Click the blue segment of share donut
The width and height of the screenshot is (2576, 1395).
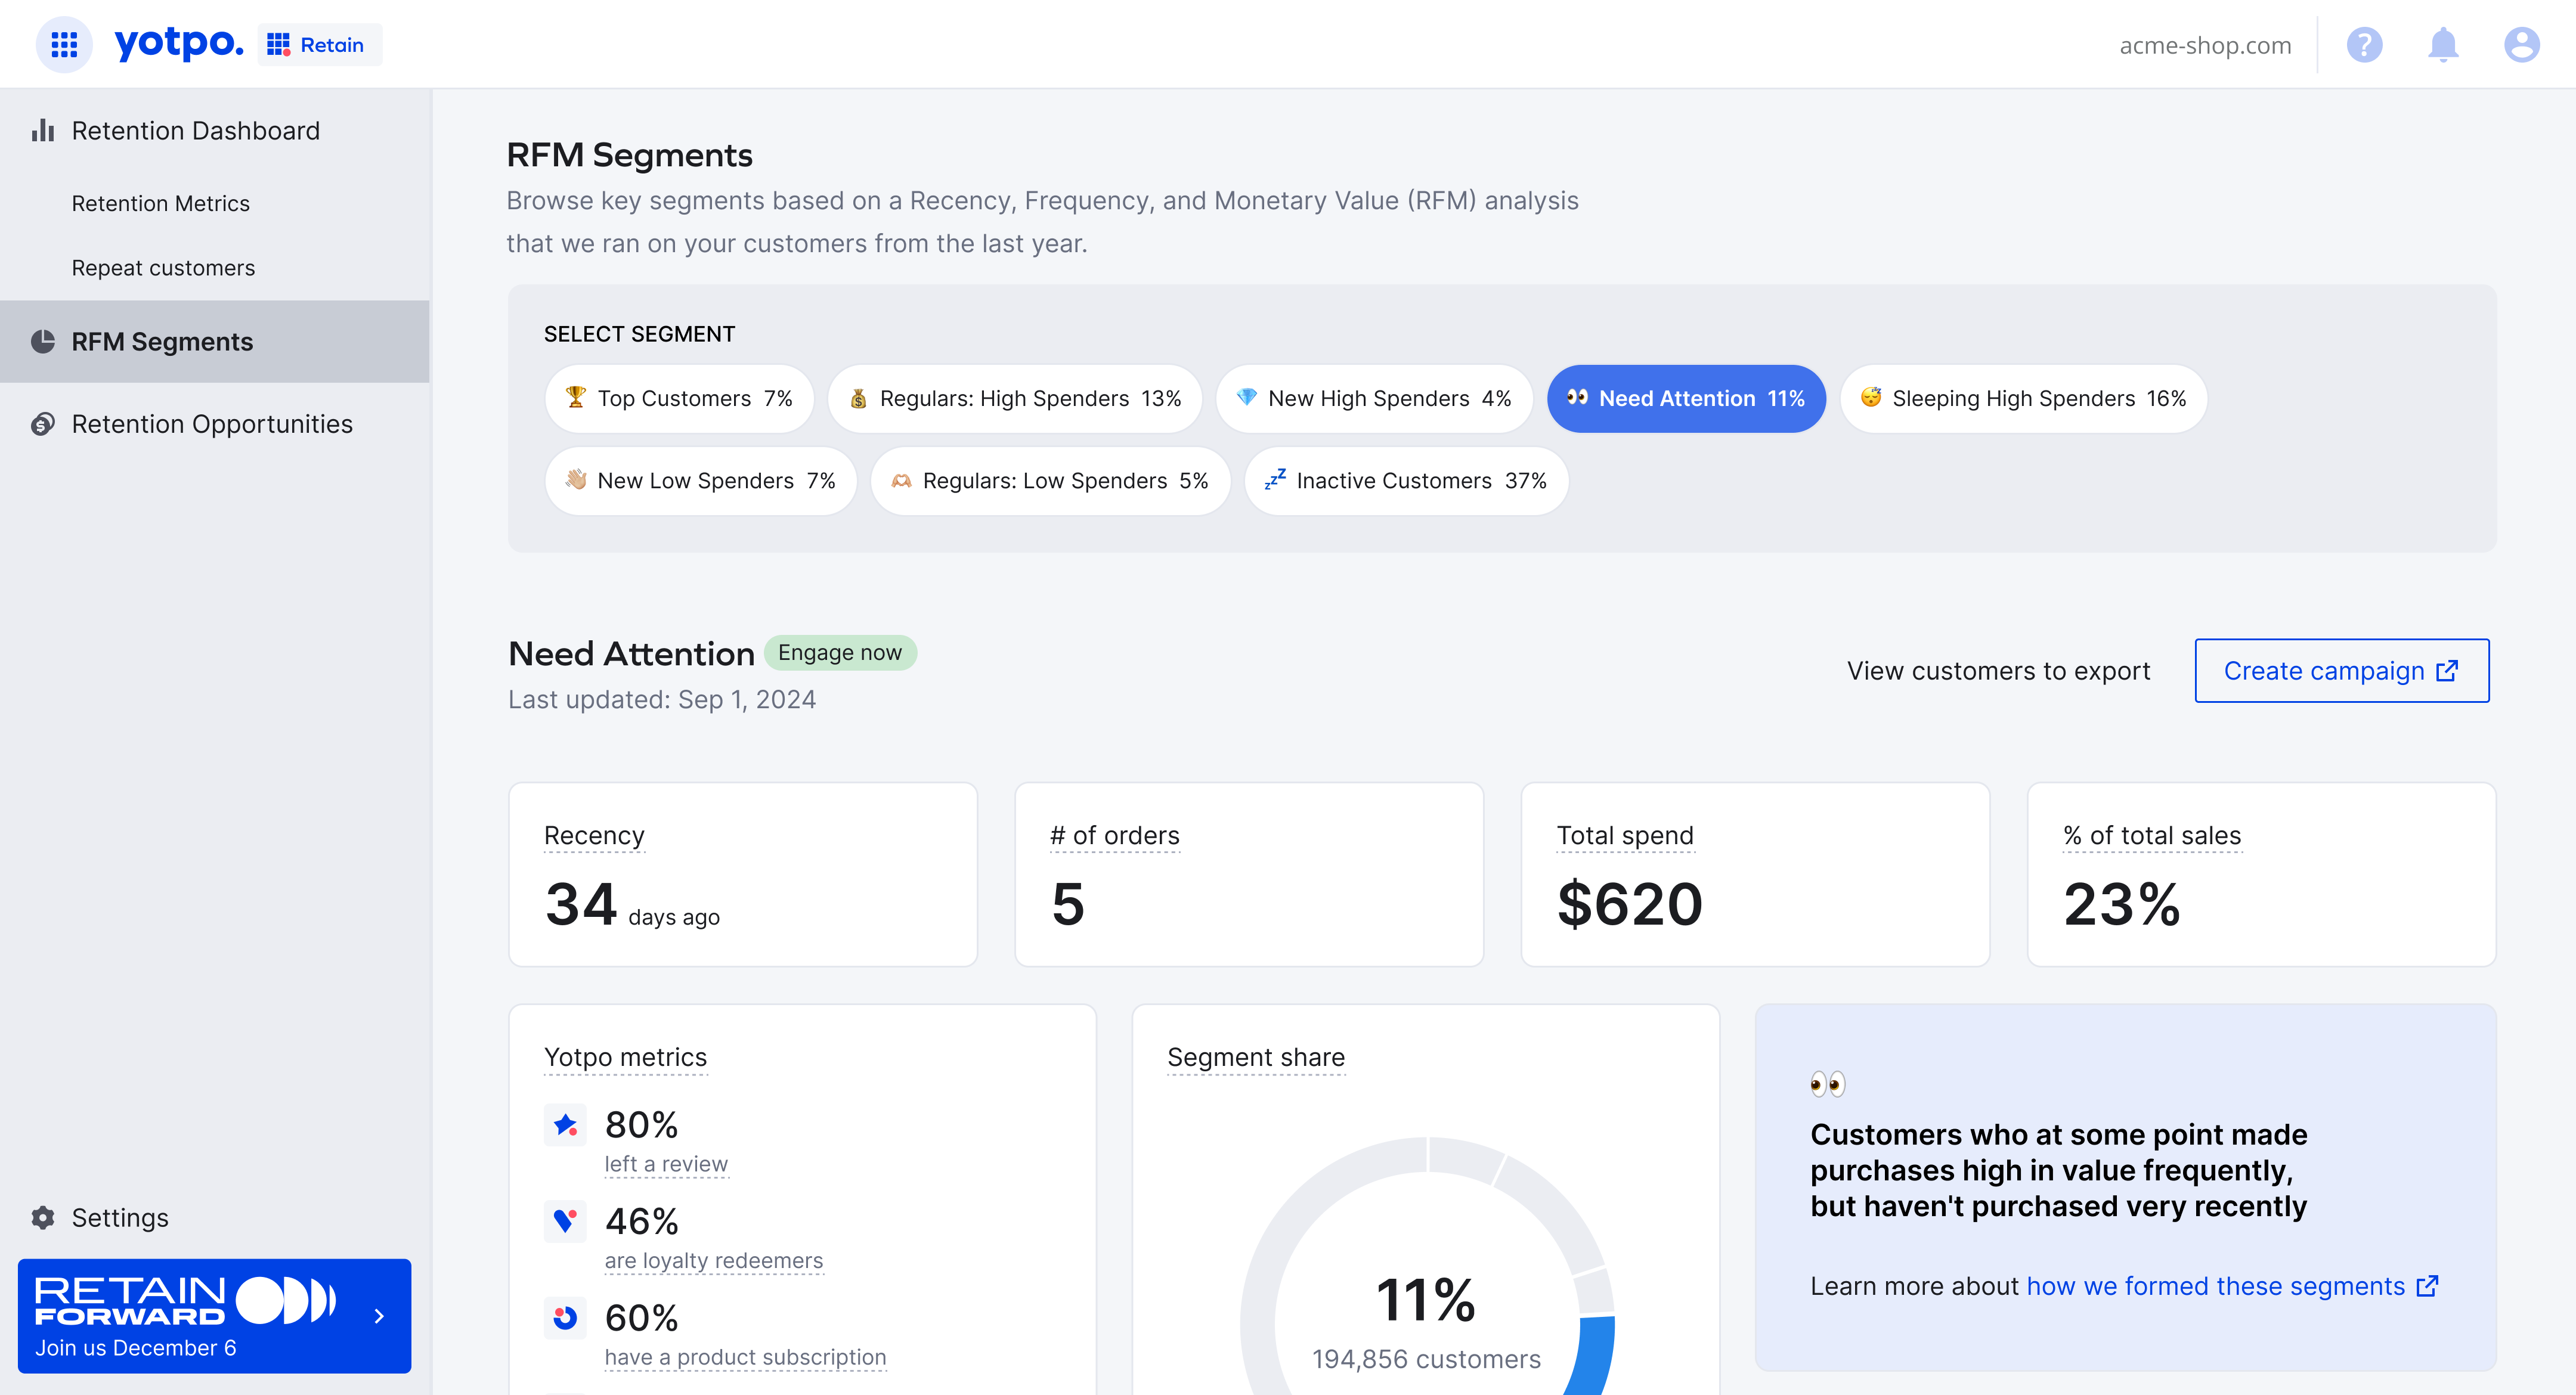pos(1594,1355)
